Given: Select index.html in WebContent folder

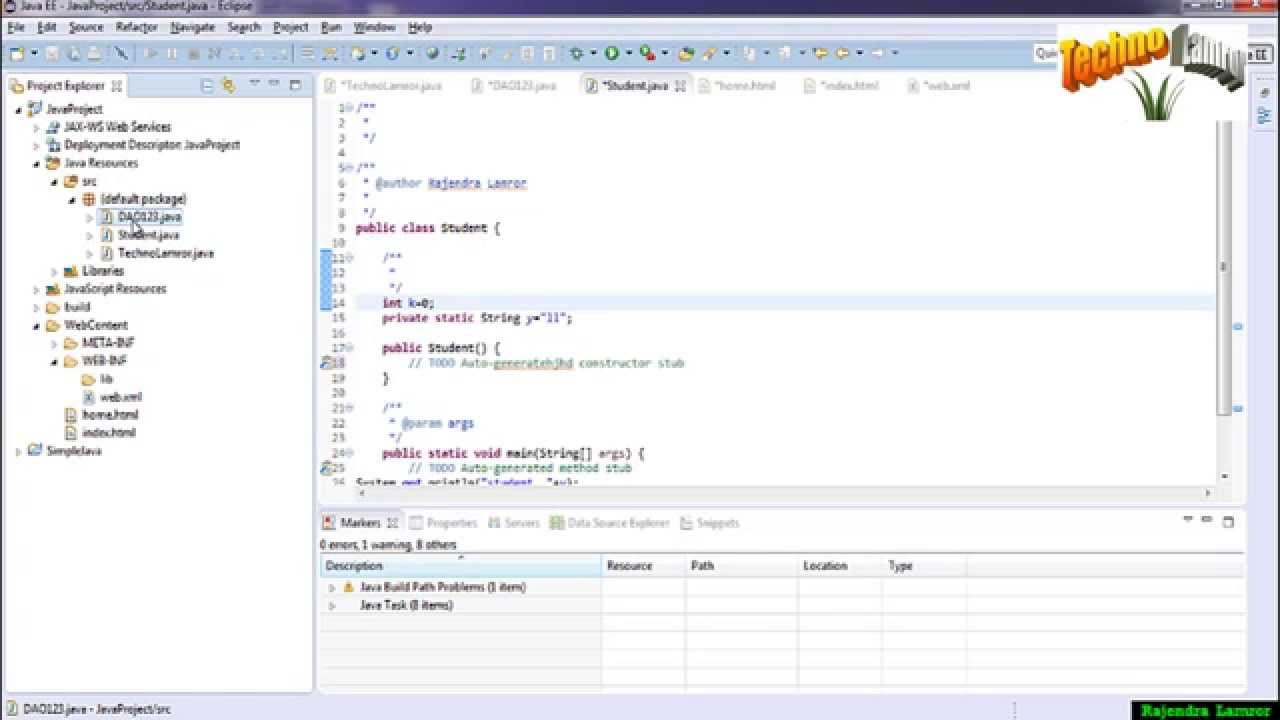Looking at the screenshot, I should (108, 433).
